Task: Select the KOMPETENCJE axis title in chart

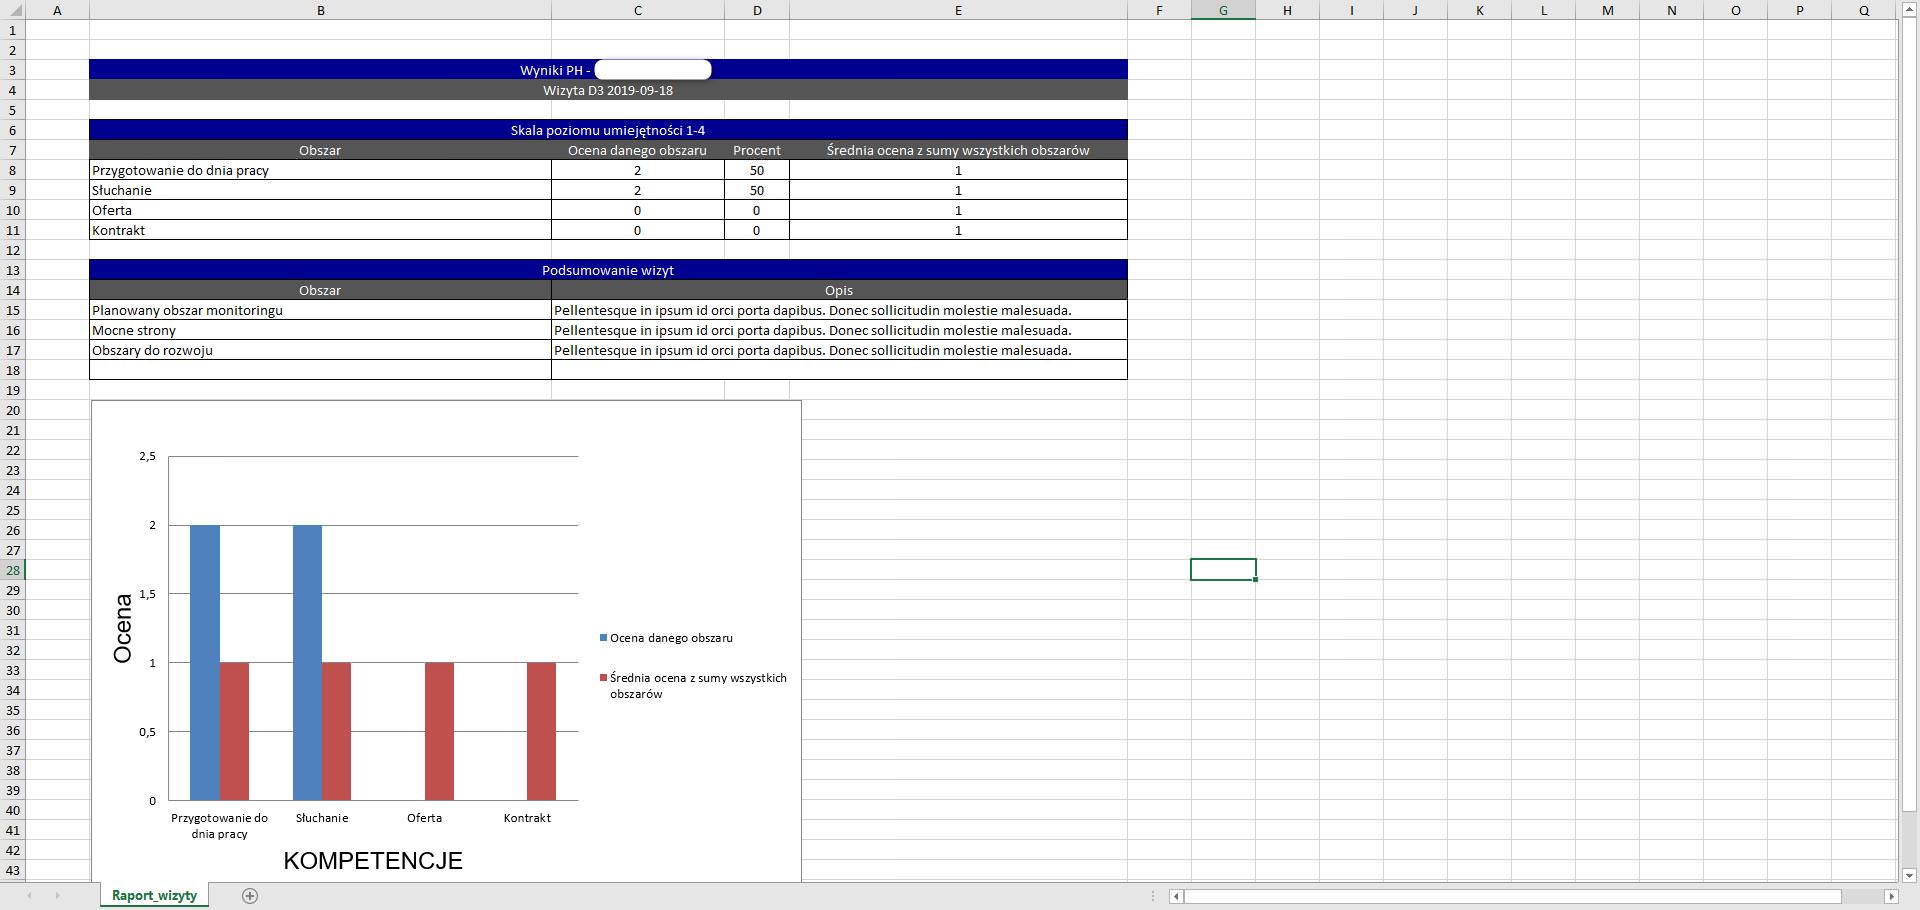Action: pos(373,861)
